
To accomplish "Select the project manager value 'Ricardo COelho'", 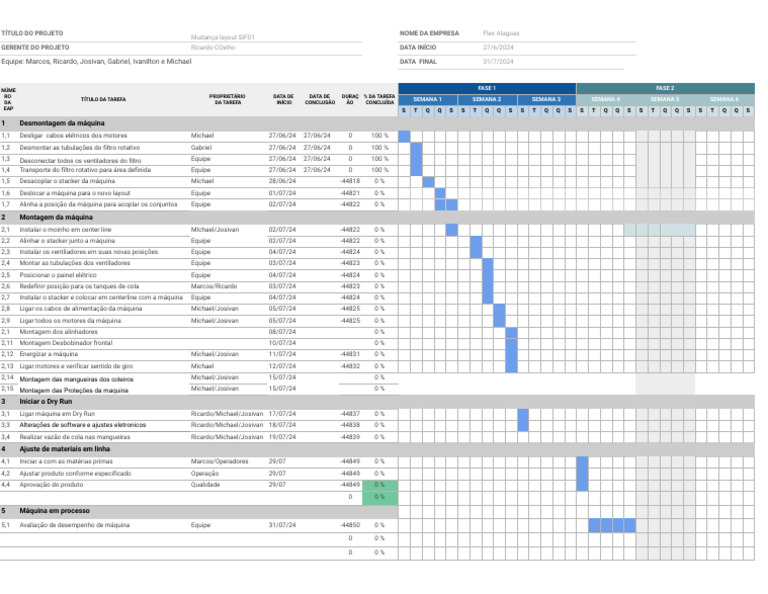I will (x=213, y=48).
